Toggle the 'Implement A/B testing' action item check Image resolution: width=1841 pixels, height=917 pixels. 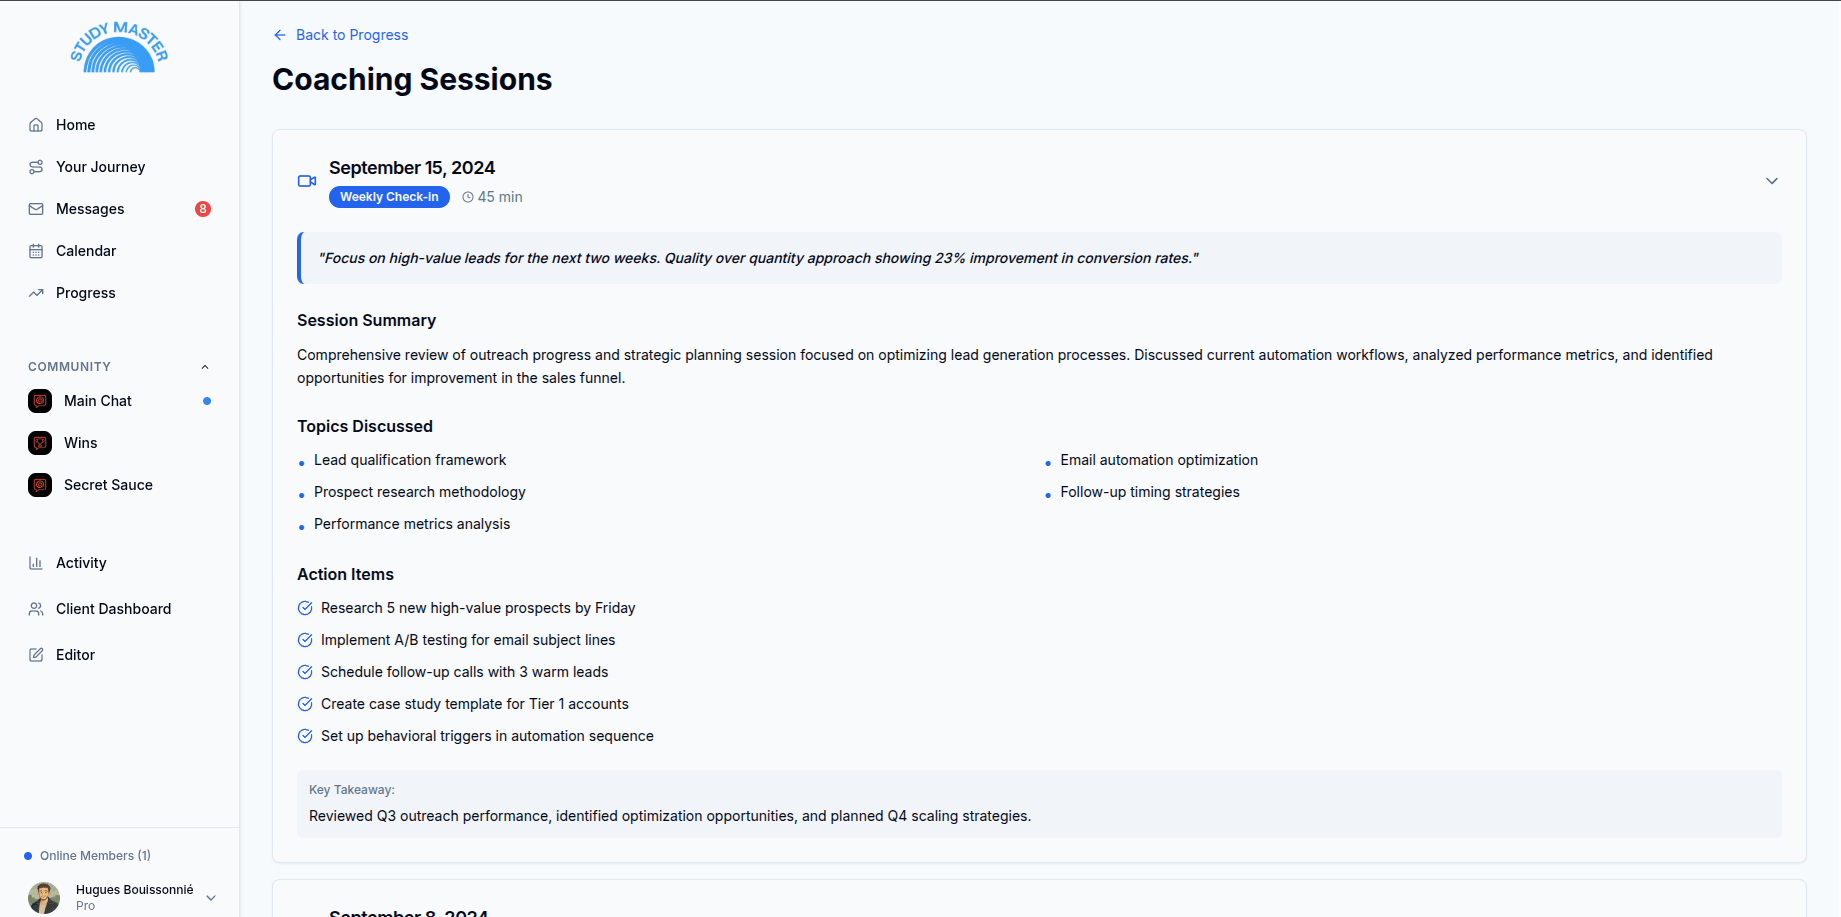[x=305, y=640]
